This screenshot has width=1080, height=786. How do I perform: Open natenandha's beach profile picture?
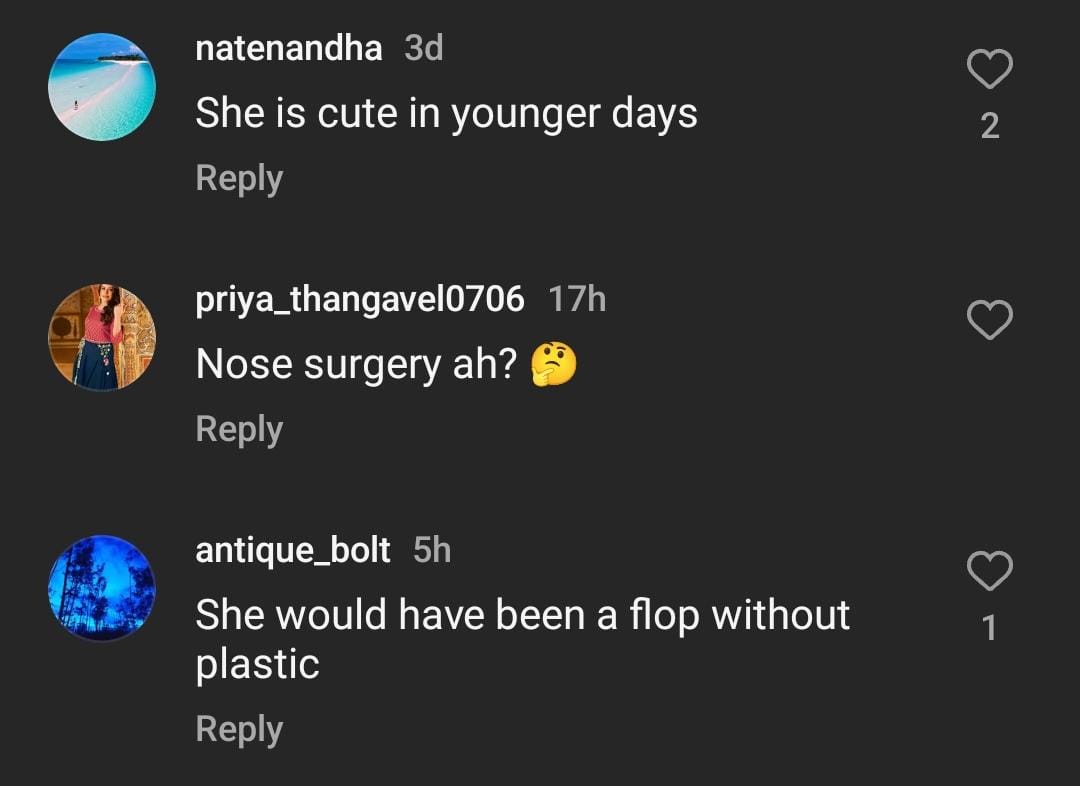102,87
